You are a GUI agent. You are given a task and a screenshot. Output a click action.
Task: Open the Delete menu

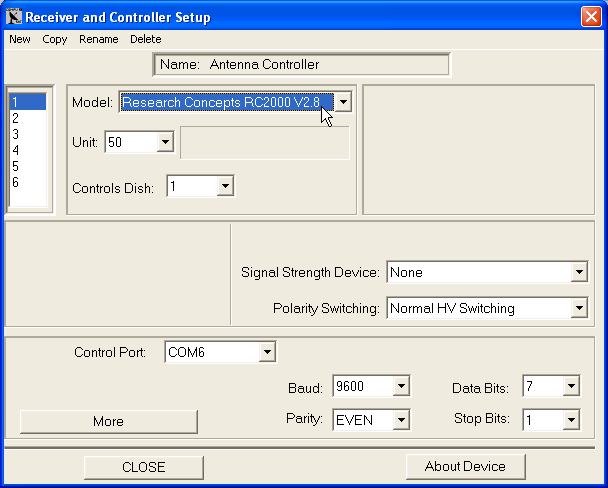[x=145, y=39]
